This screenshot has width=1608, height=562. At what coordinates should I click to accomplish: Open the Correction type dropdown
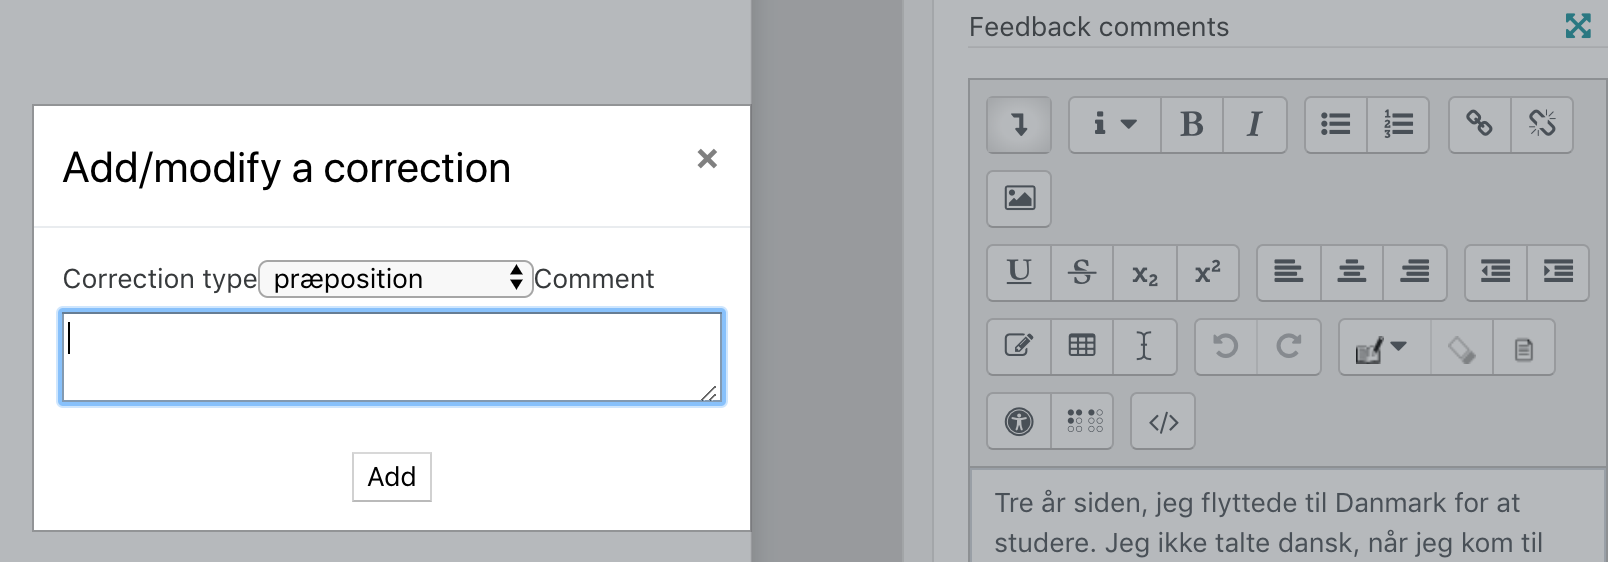pos(396,279)
